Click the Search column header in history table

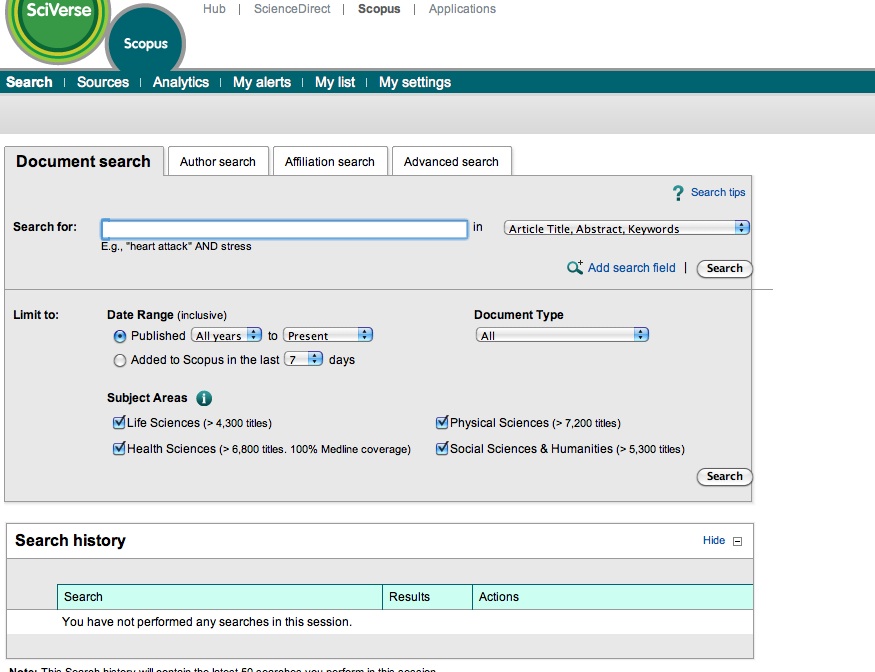click(220, 597)
